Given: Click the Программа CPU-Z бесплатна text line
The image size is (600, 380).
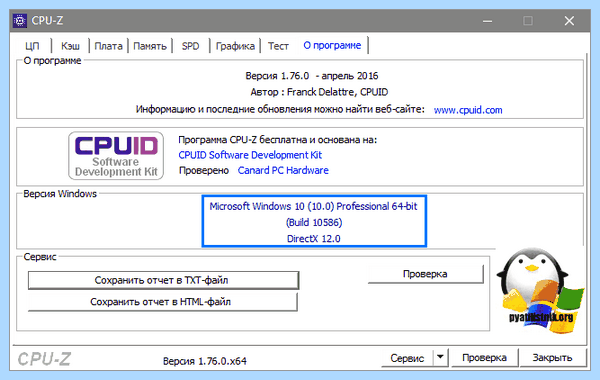Looking at the screenshot, I should click(x=277, y=140).
